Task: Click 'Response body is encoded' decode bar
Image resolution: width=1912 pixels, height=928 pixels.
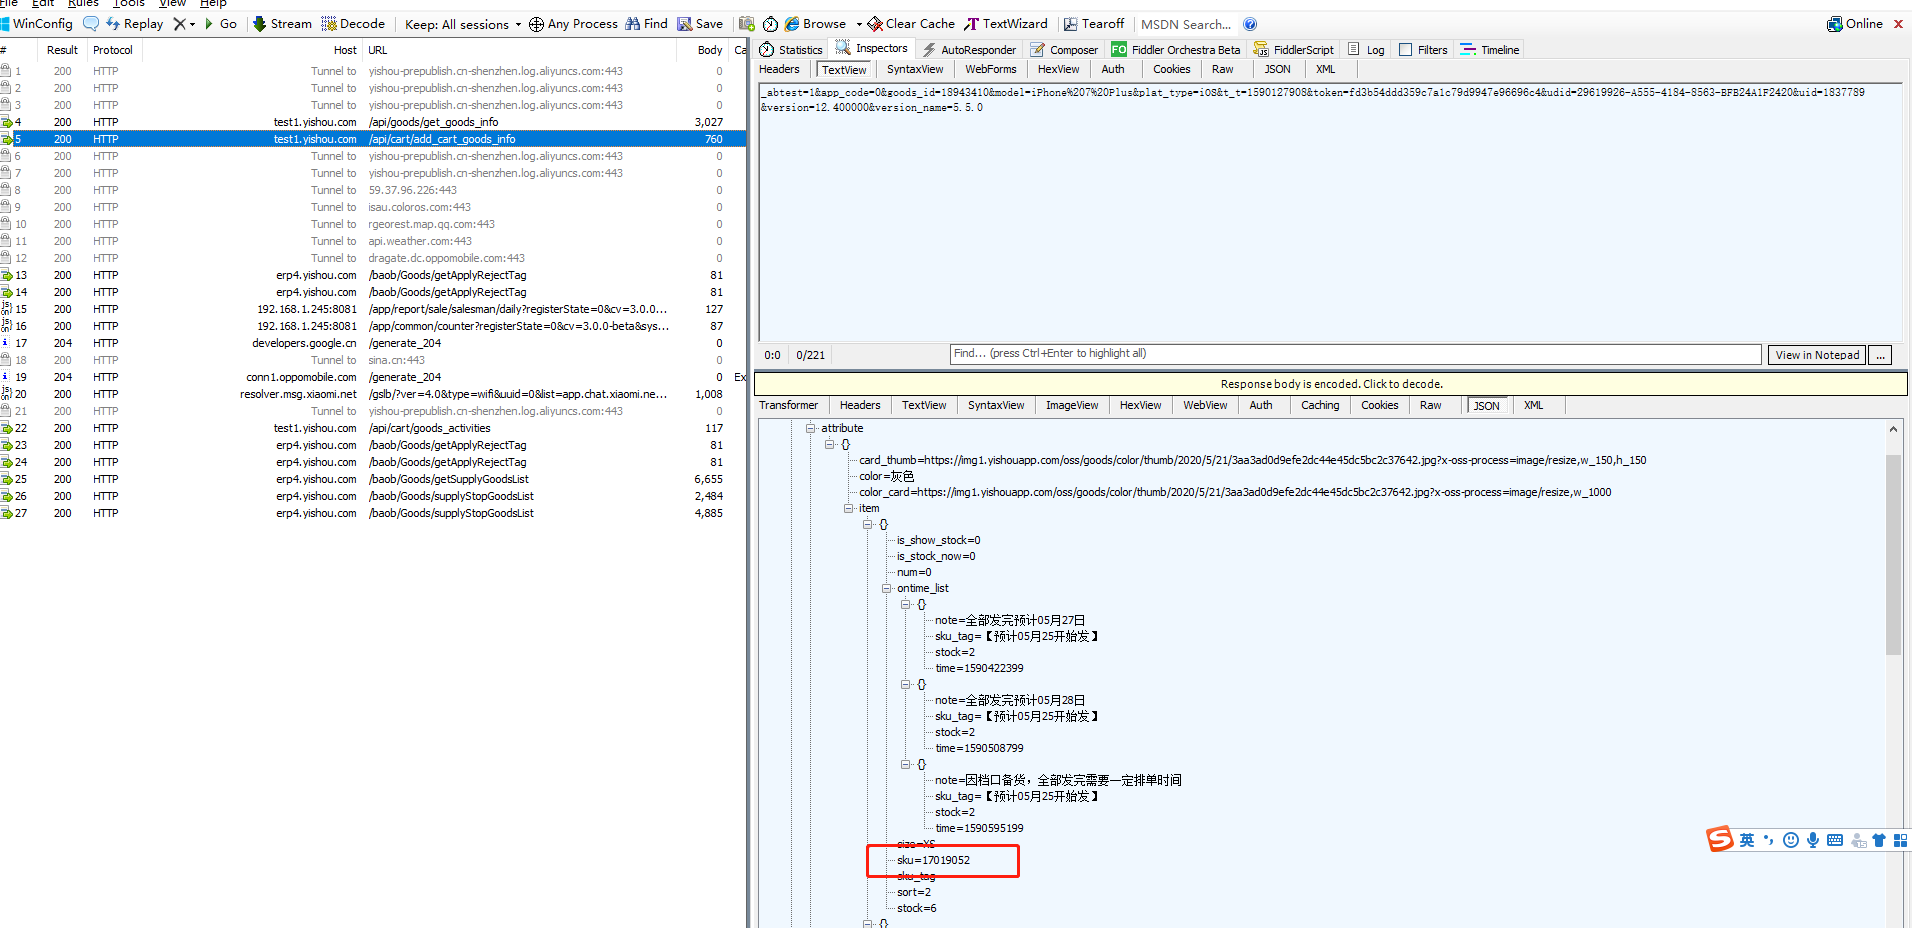Action: pos(1331,384)
